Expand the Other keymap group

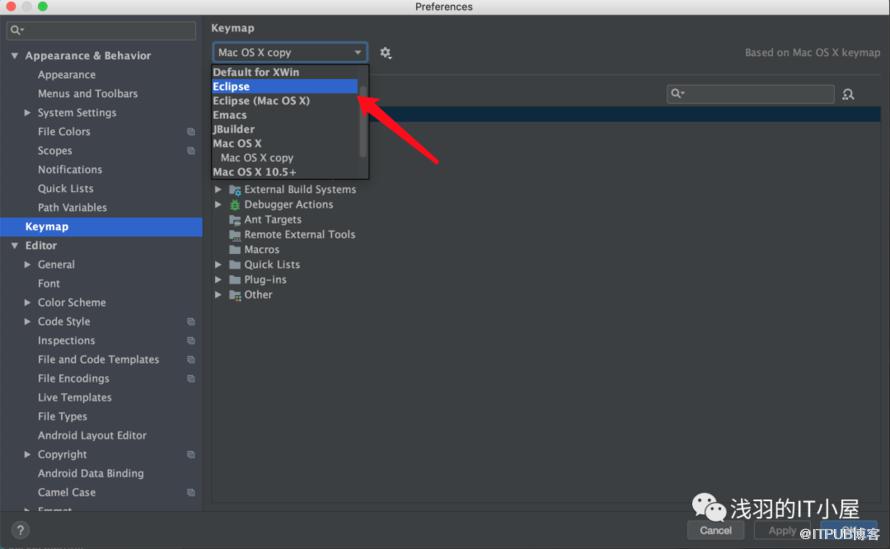218,295
